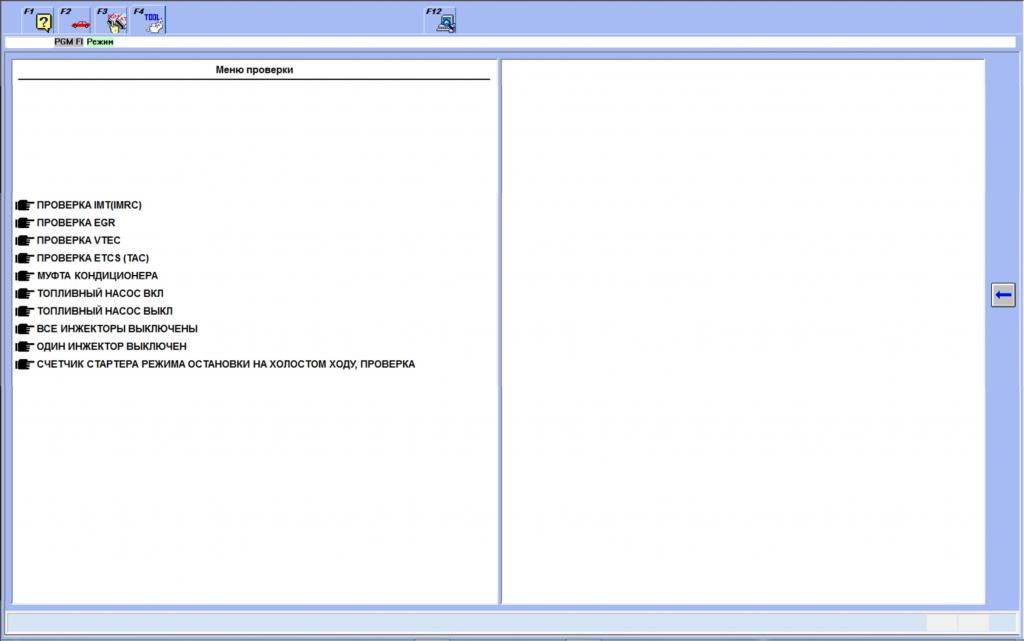Open СЧЕТЧИК СТАРТЕРА РЕЖИМА ОСТАНОВКИ test
This screenshot has height=641, width=1024.
pyautogui.click(x=225, y=364)
